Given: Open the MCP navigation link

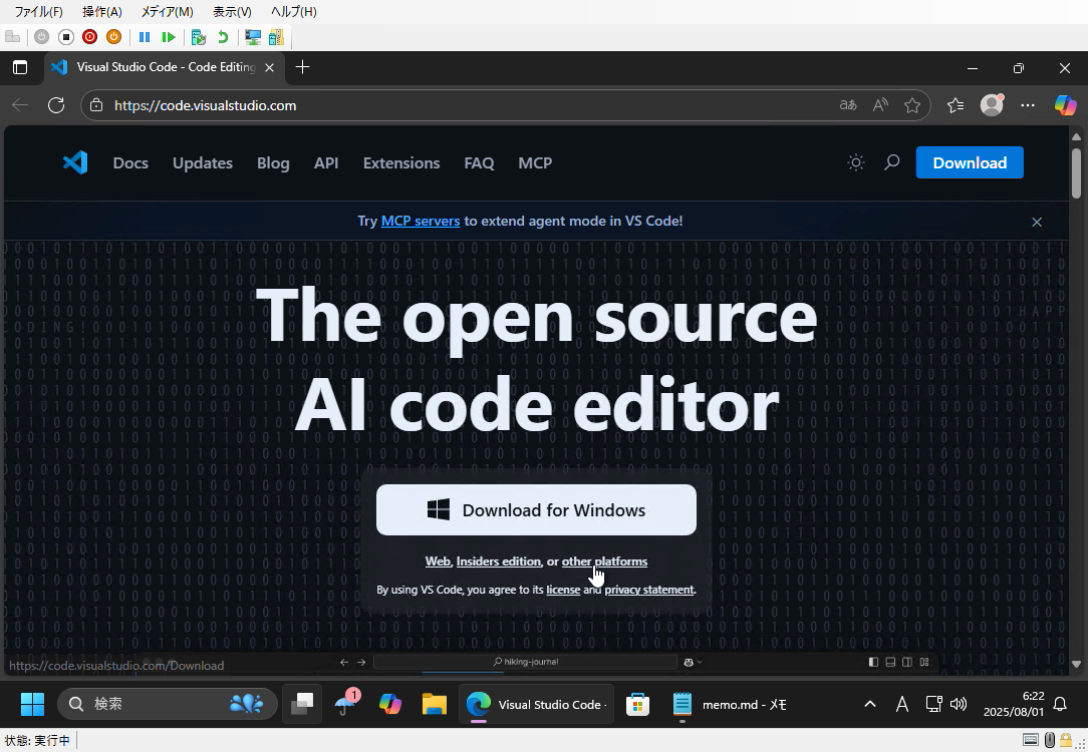Looking at the screenshot, I should [x=535, y=163].
